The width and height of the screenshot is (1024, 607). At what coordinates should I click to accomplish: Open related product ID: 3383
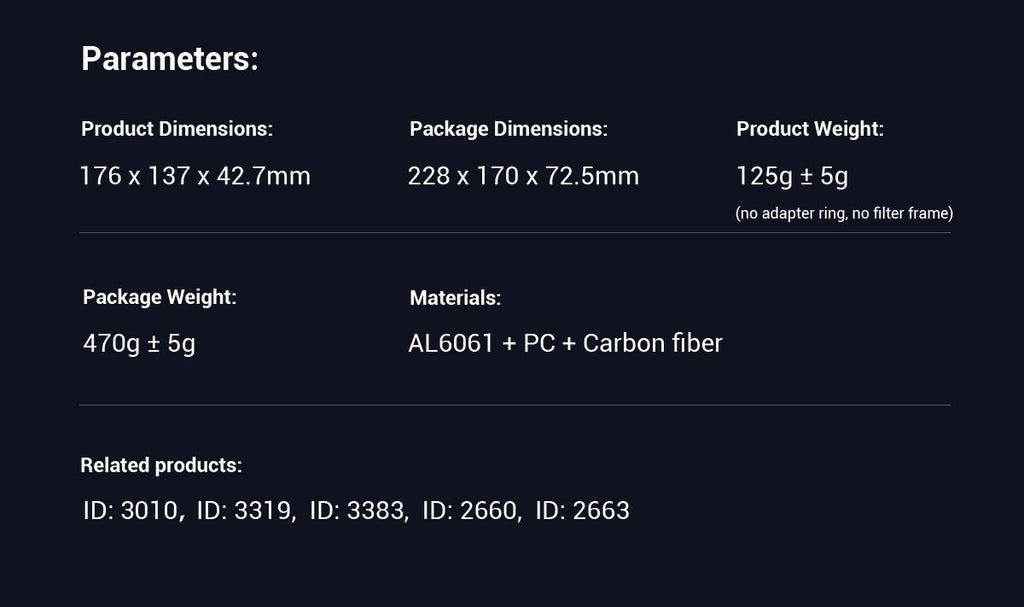(357, 510)
